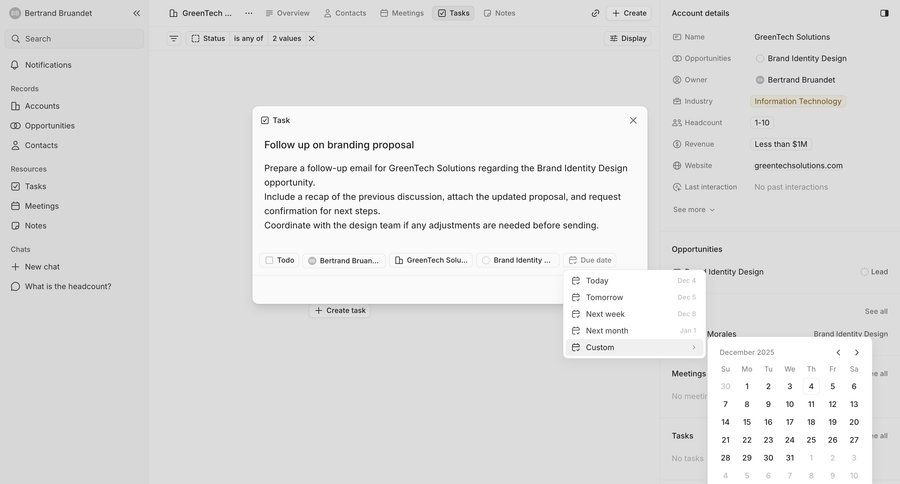900x484 pixels.
Task: Change the Brand Identity ... opportunity chip
Action: click(x=518, y=260)
